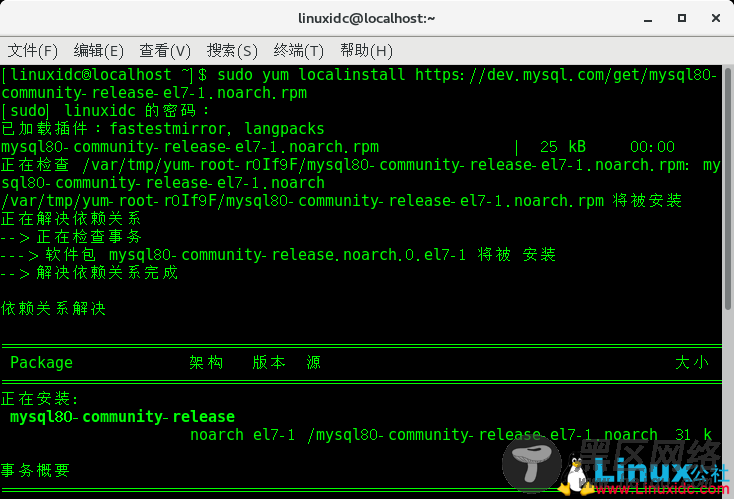Click the '[linuxidc@localhost ~]$' prompt
The width and height of the screenshot is (734, 499).
104,75
